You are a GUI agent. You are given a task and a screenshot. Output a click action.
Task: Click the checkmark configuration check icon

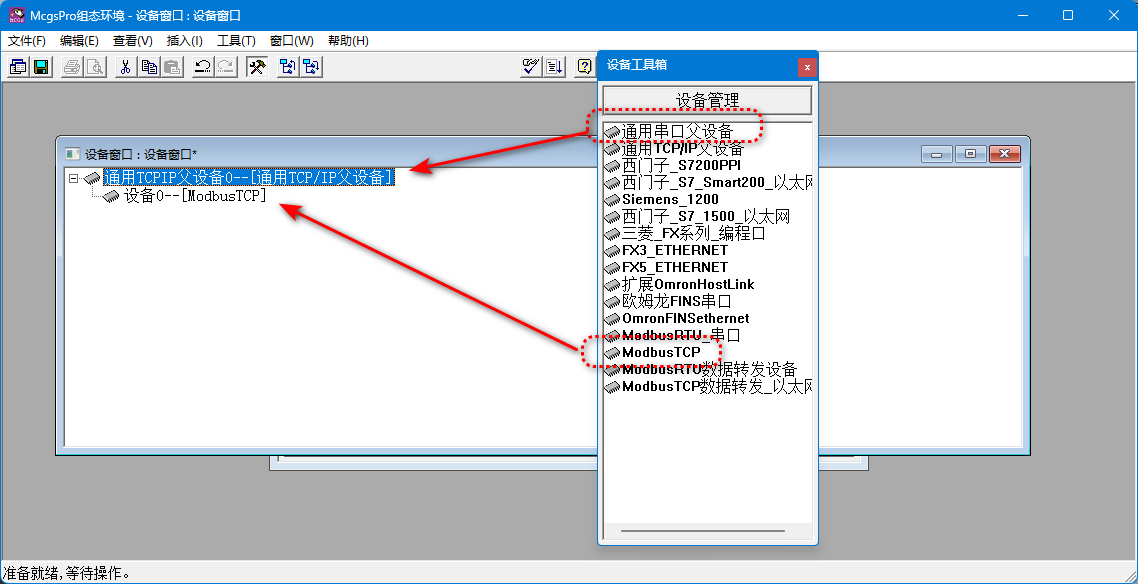pos(531,67)
